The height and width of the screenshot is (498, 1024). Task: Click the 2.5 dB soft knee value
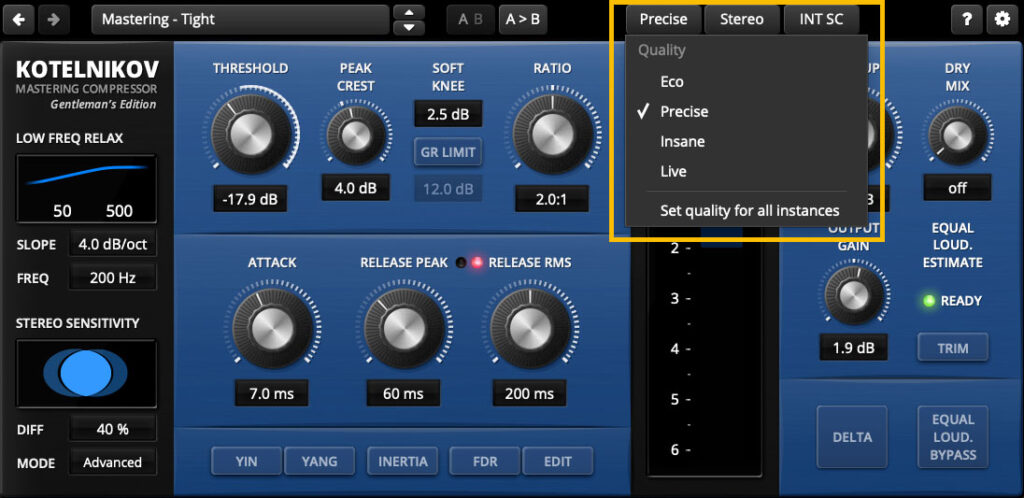click(448, 114)
